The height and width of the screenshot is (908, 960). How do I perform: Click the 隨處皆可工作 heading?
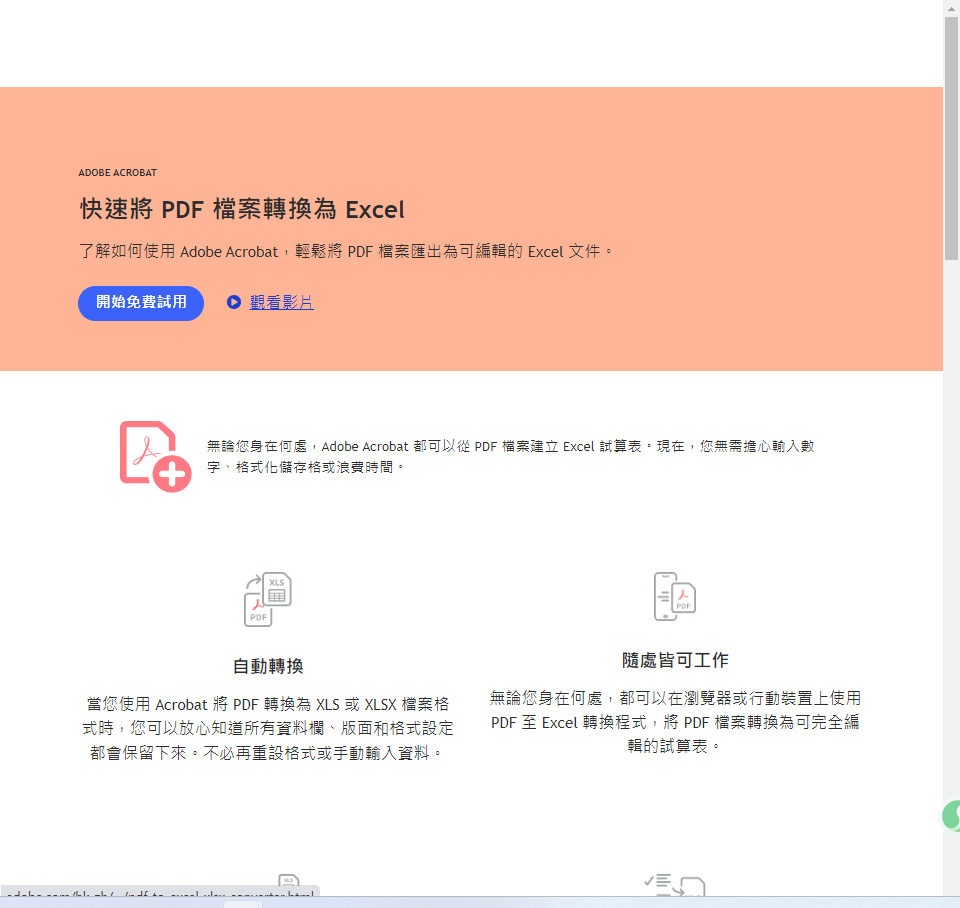675,660
